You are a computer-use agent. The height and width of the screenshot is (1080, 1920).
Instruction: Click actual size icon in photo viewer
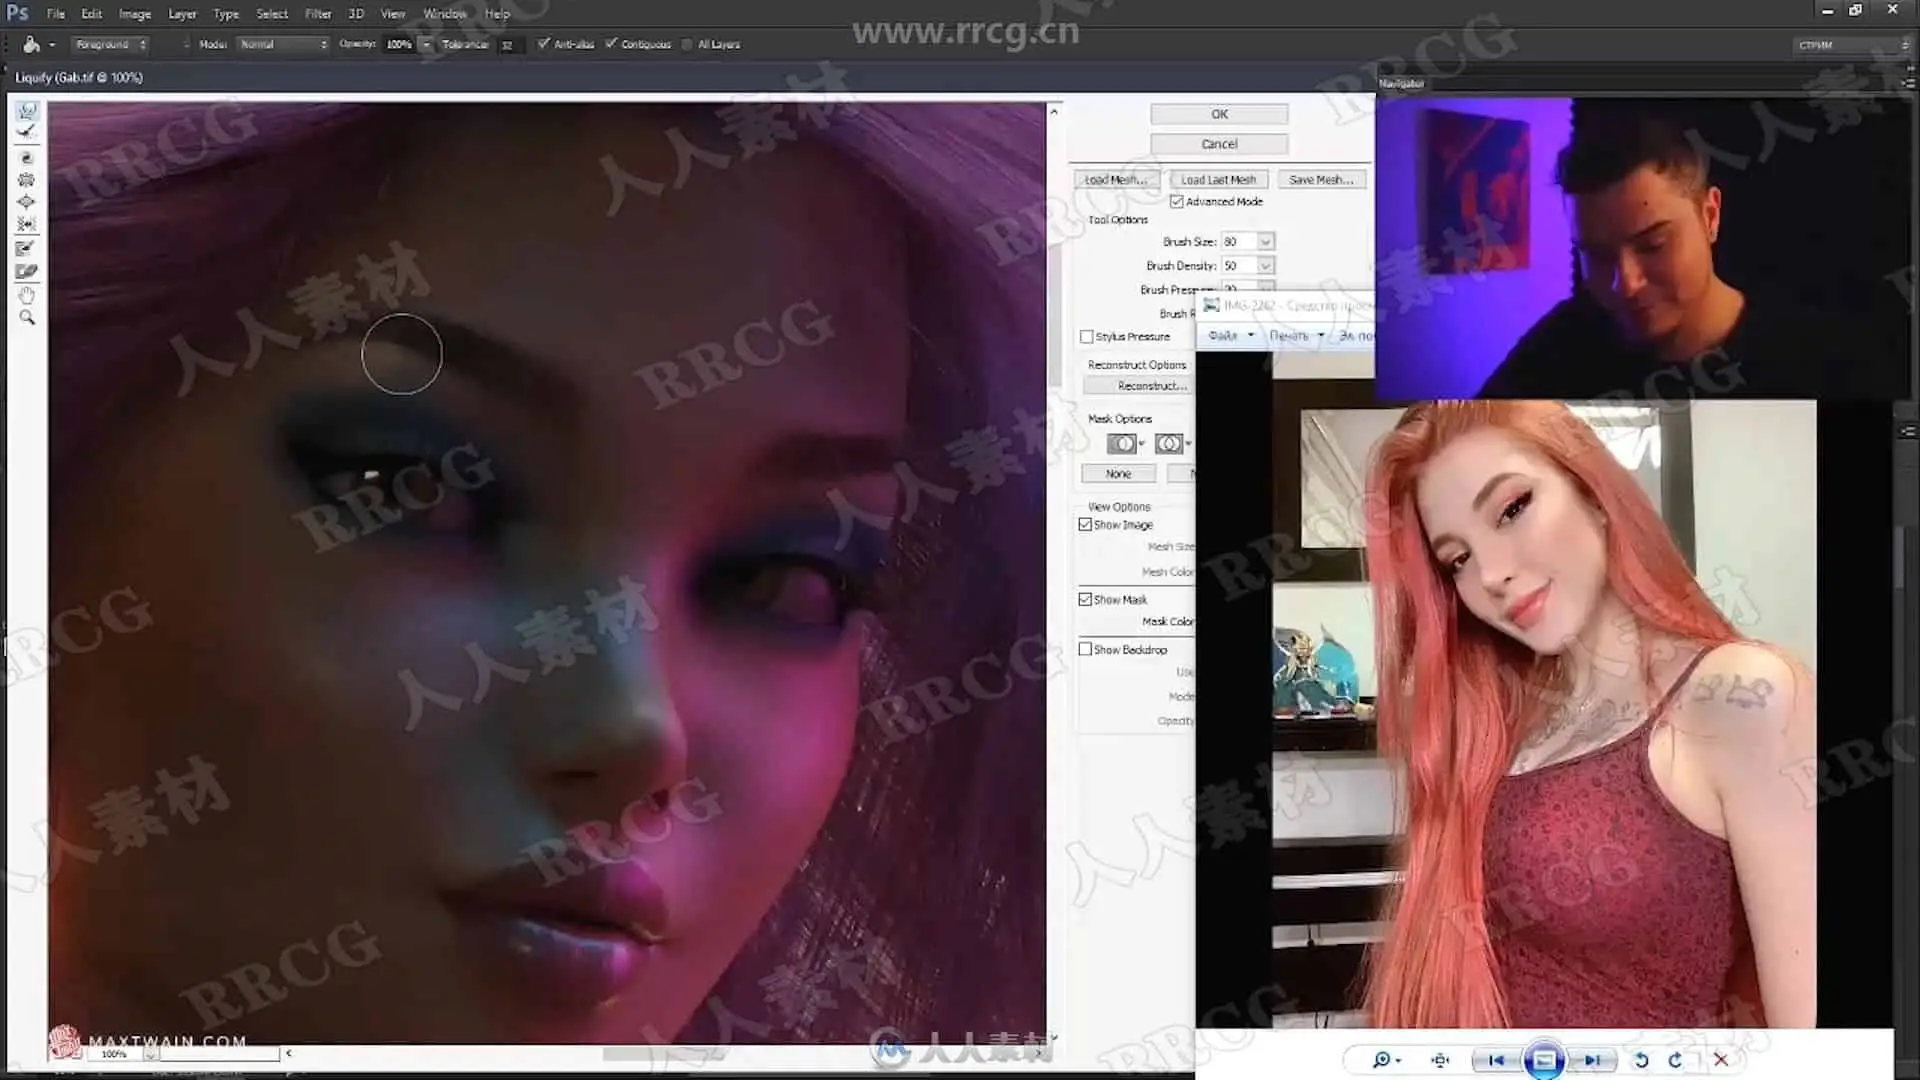pyautogui.click(x=1440, y=1060)
